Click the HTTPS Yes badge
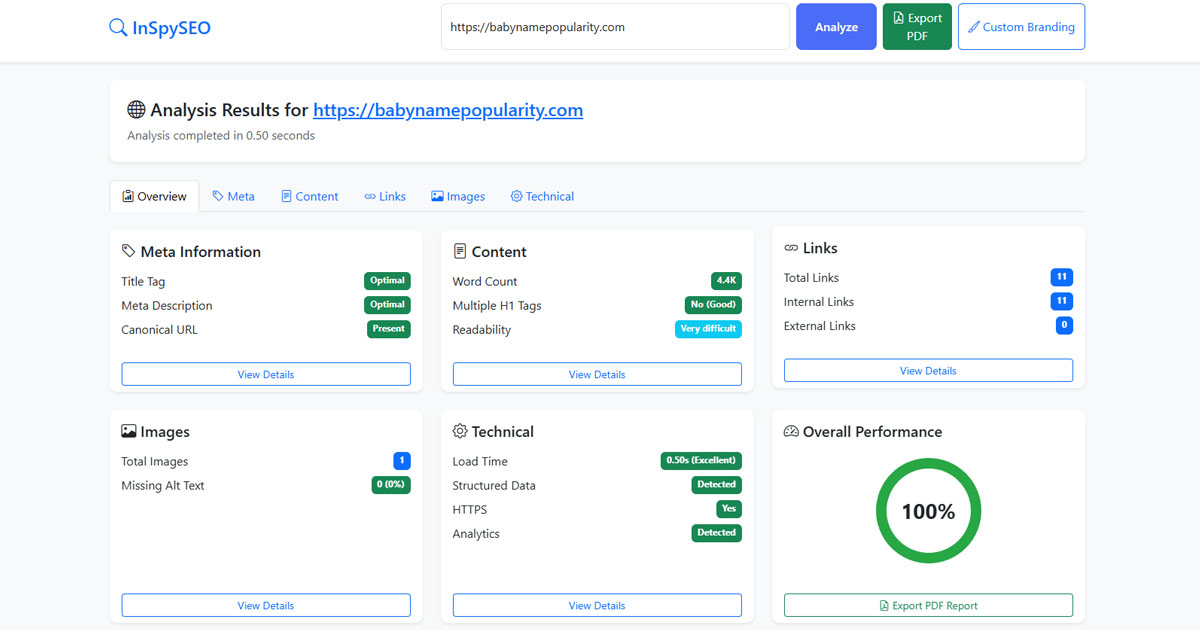The width and height of the screenshot is (1200, 630). coord(729,509)
